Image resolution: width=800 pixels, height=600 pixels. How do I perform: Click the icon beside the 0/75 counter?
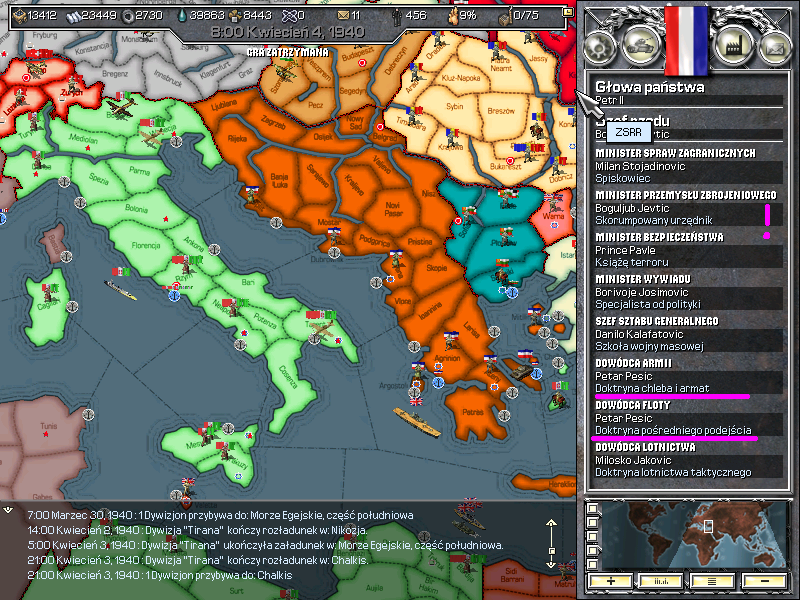coord(505,17)
